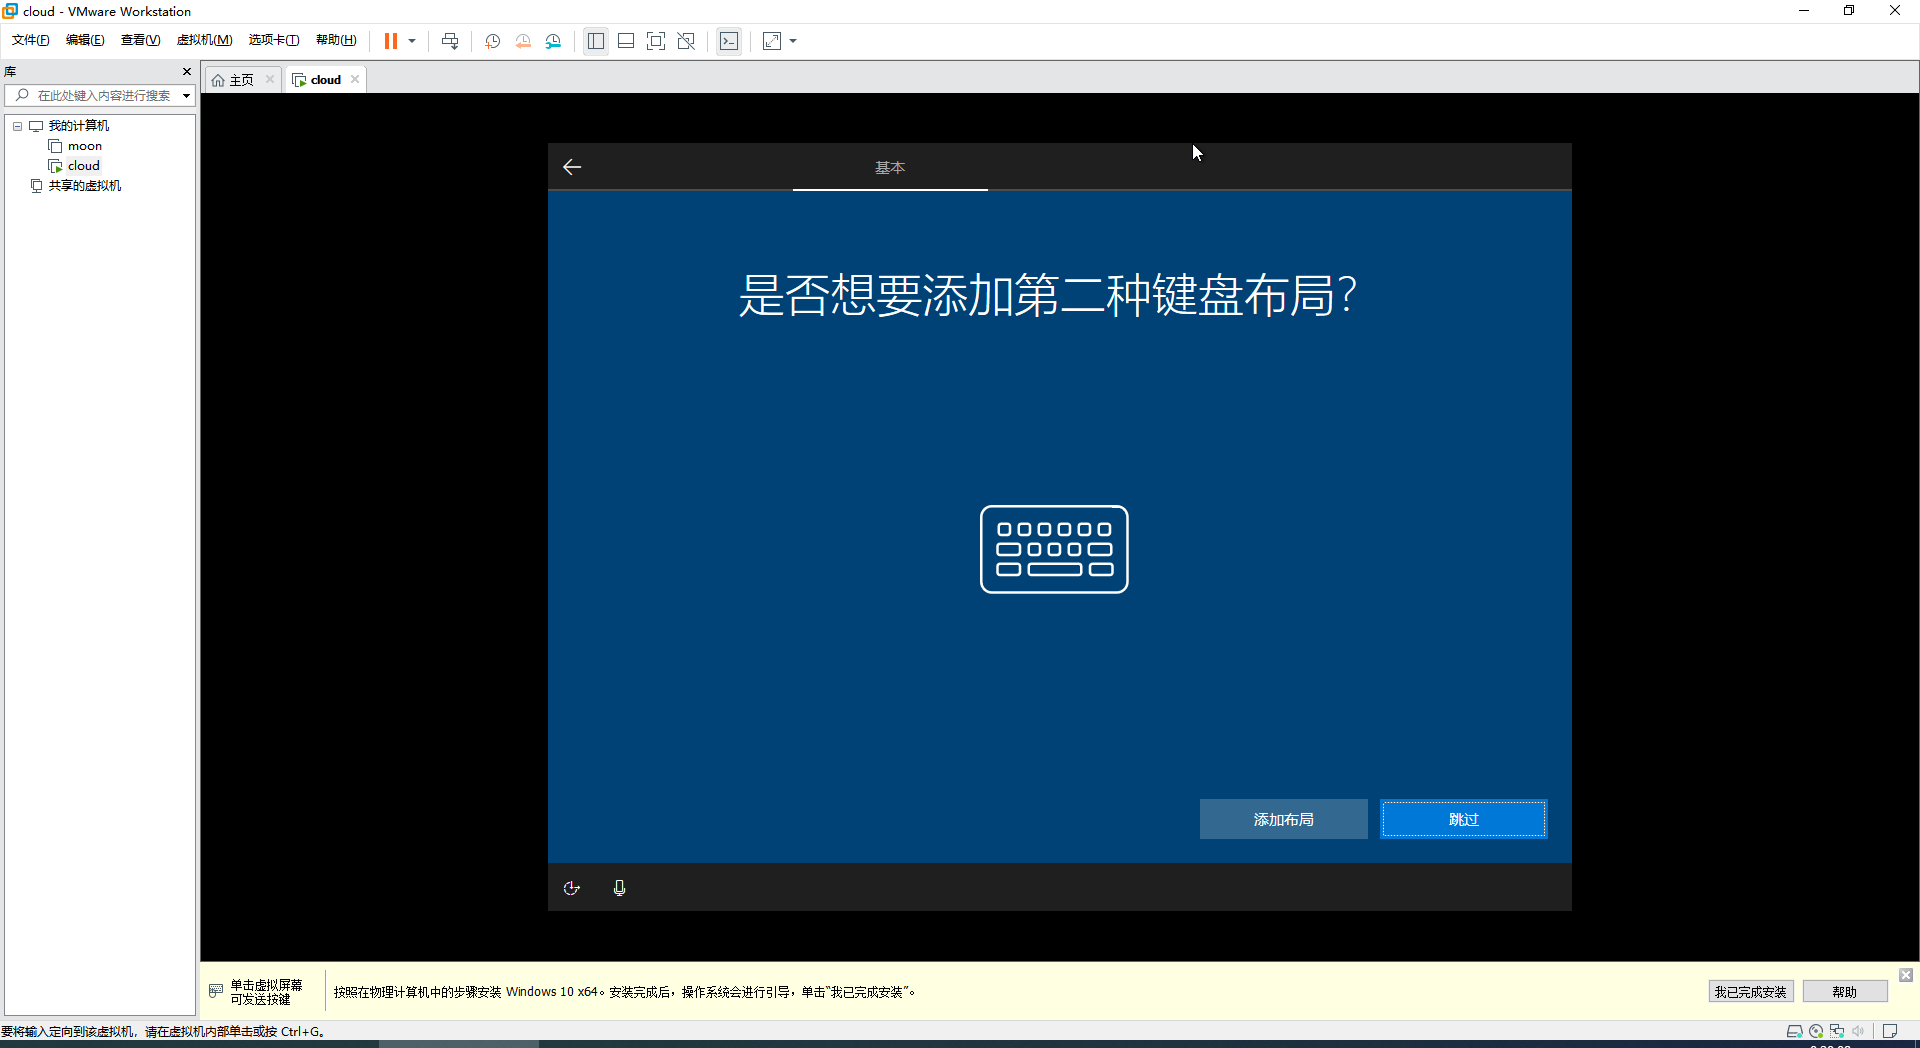1920x1048 pixels.
Task: Click the microphone icon in setup
Action: click(x=619, y=888)
